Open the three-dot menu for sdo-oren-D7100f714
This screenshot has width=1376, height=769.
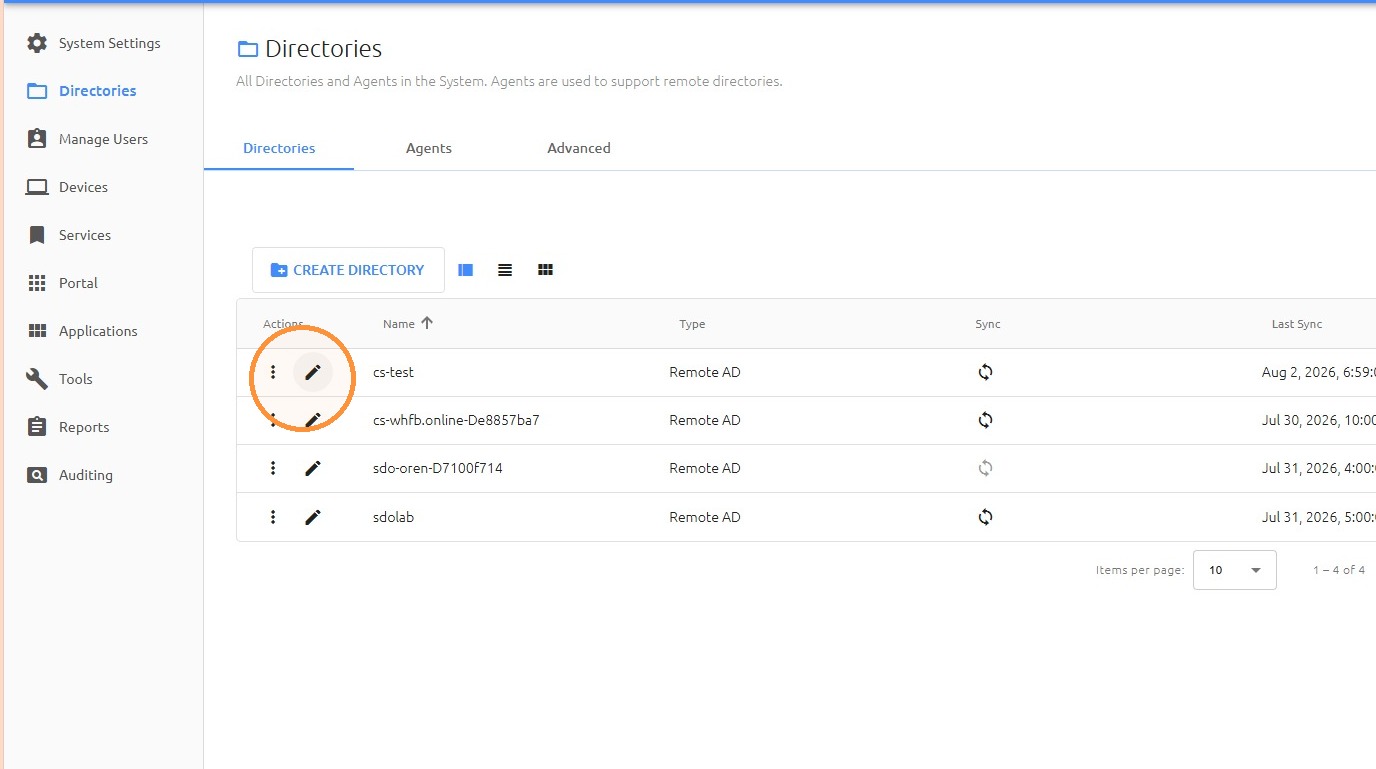273,468
